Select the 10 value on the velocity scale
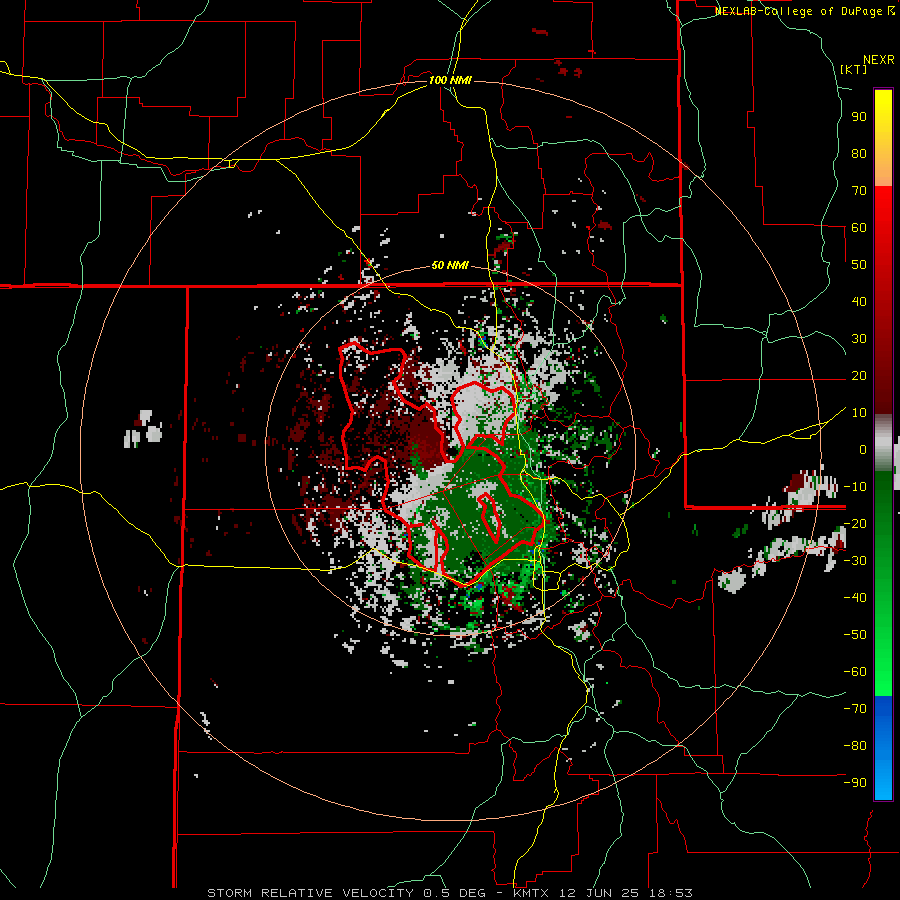 tap(859, 413)
